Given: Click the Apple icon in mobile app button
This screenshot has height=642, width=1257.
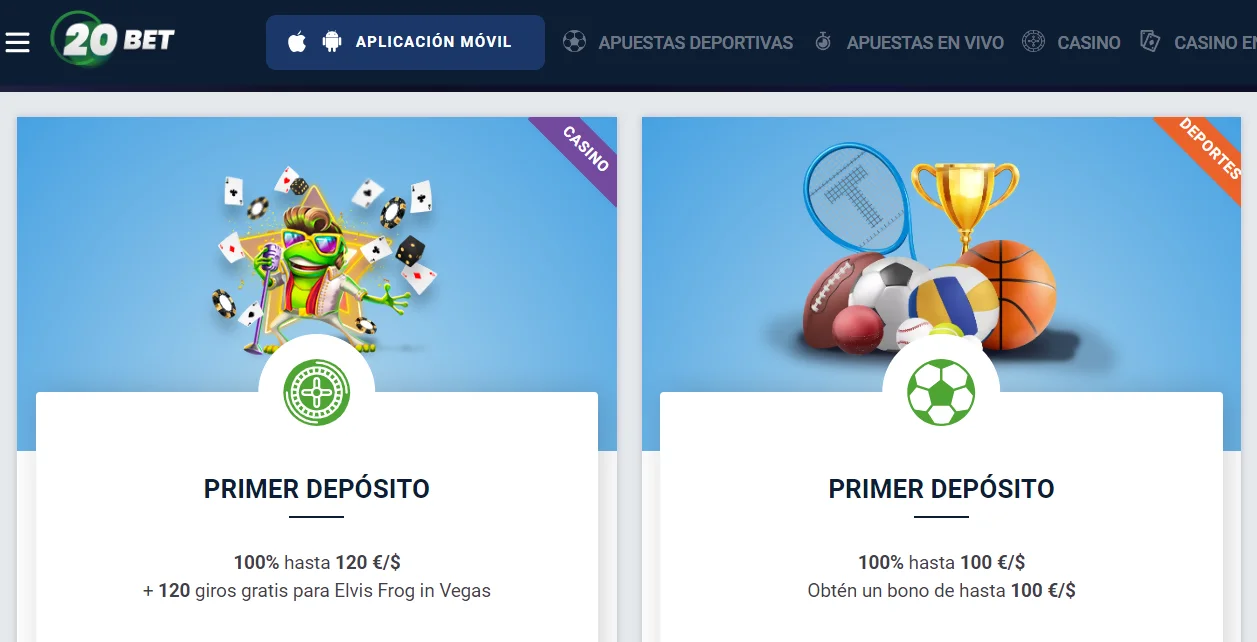Looking at the screenshot, I should tap(296, 42).
